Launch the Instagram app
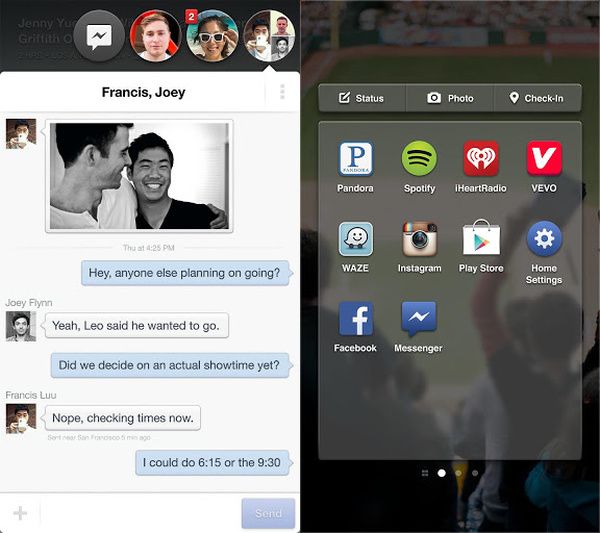The height and width of the screenshot is (533, 600). pyautogui.click(x=419, y=240)
